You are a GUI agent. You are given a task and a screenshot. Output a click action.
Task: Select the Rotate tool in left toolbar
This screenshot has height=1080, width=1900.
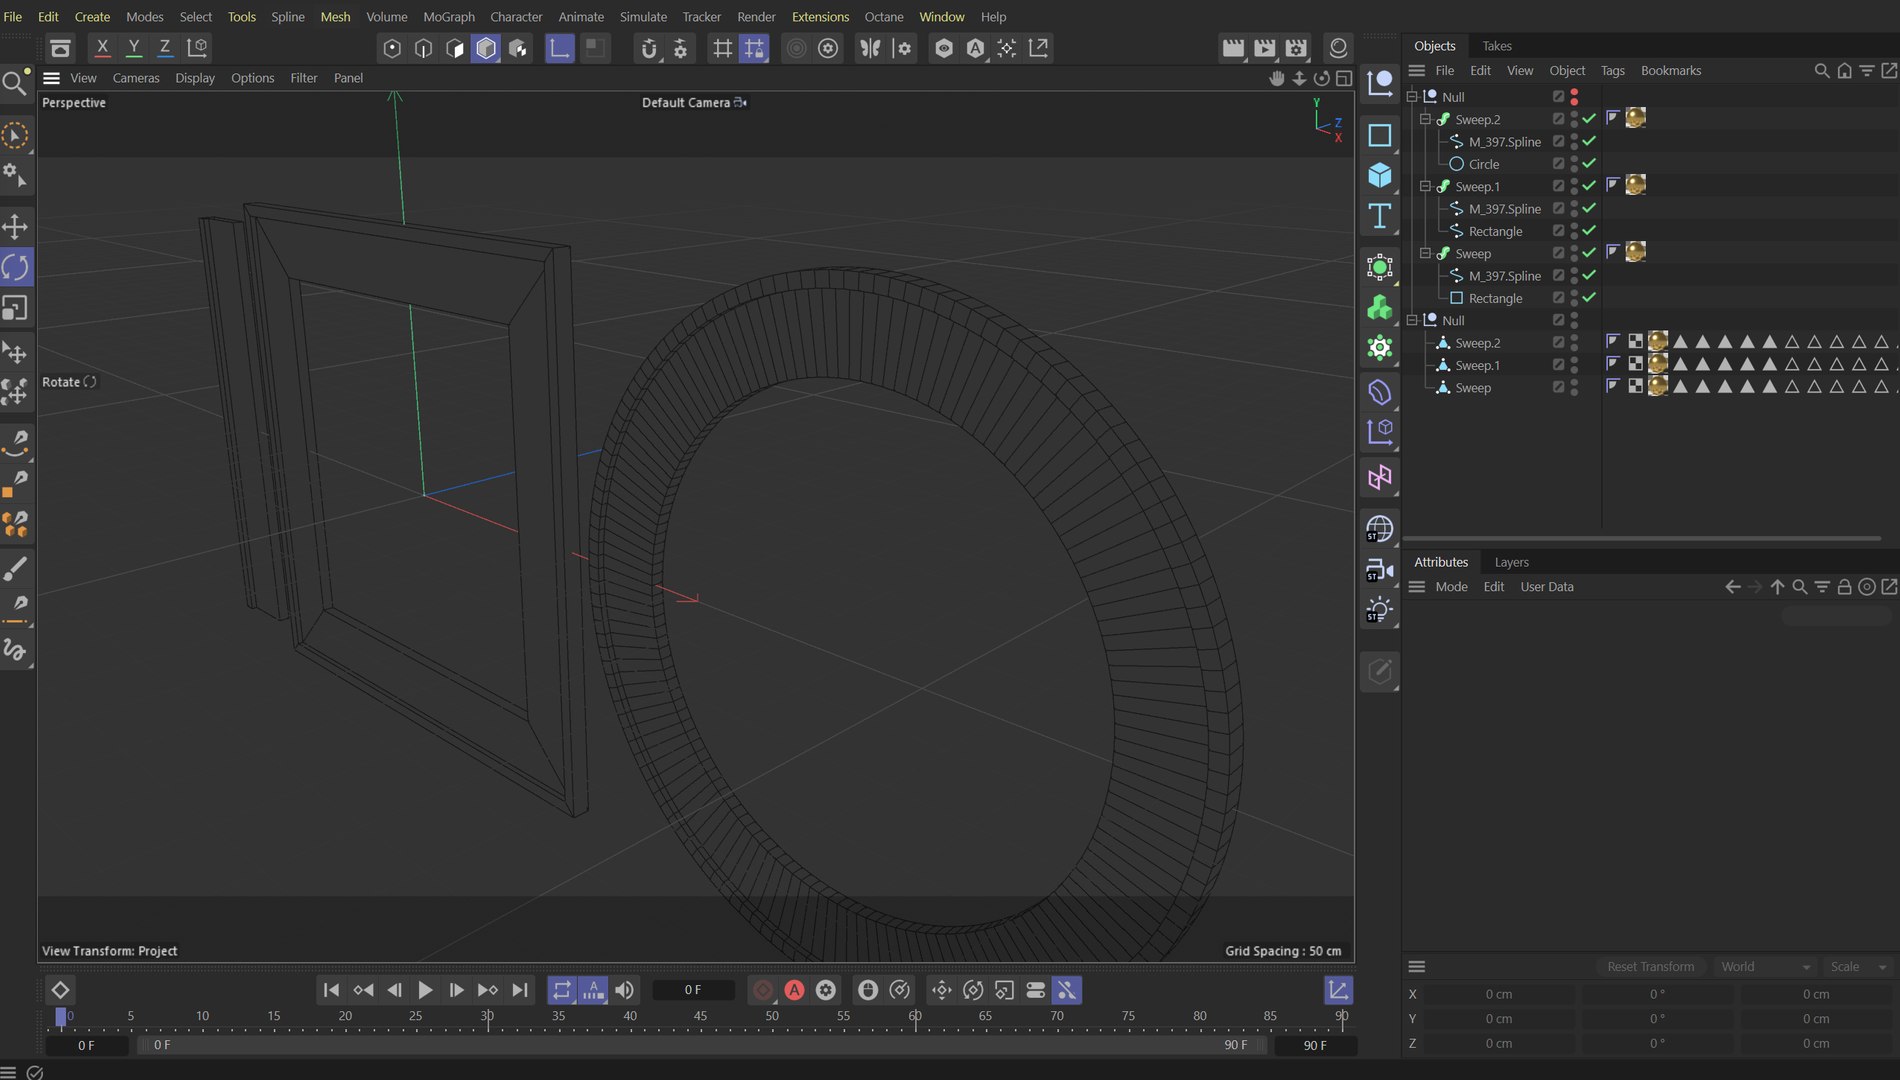pos(15,267)
